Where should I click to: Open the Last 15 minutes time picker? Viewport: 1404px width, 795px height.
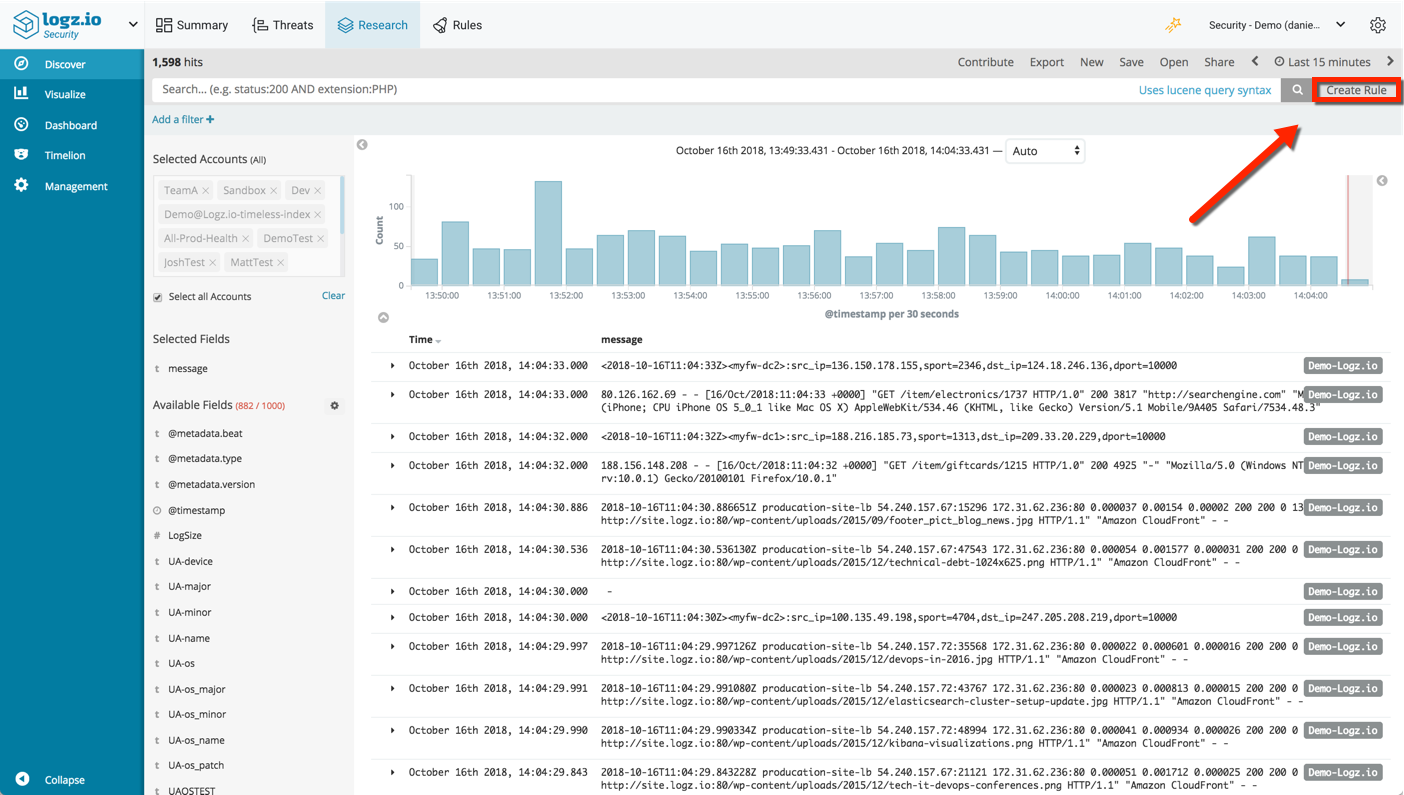coord(1321,62)
